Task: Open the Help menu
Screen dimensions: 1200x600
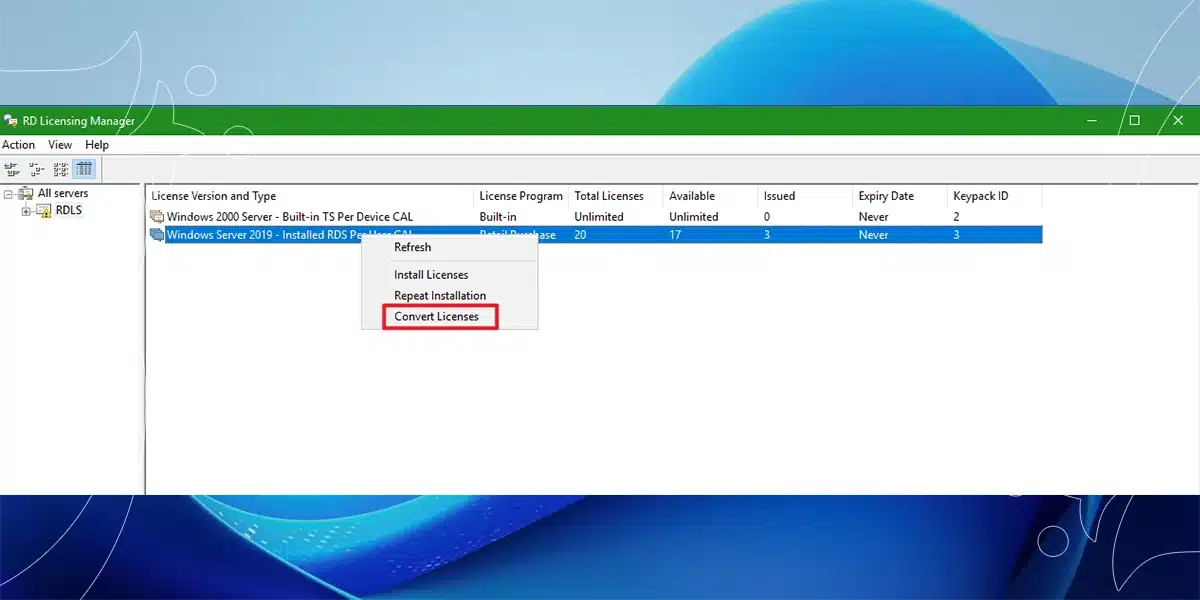Action: (x=97, y=145)
